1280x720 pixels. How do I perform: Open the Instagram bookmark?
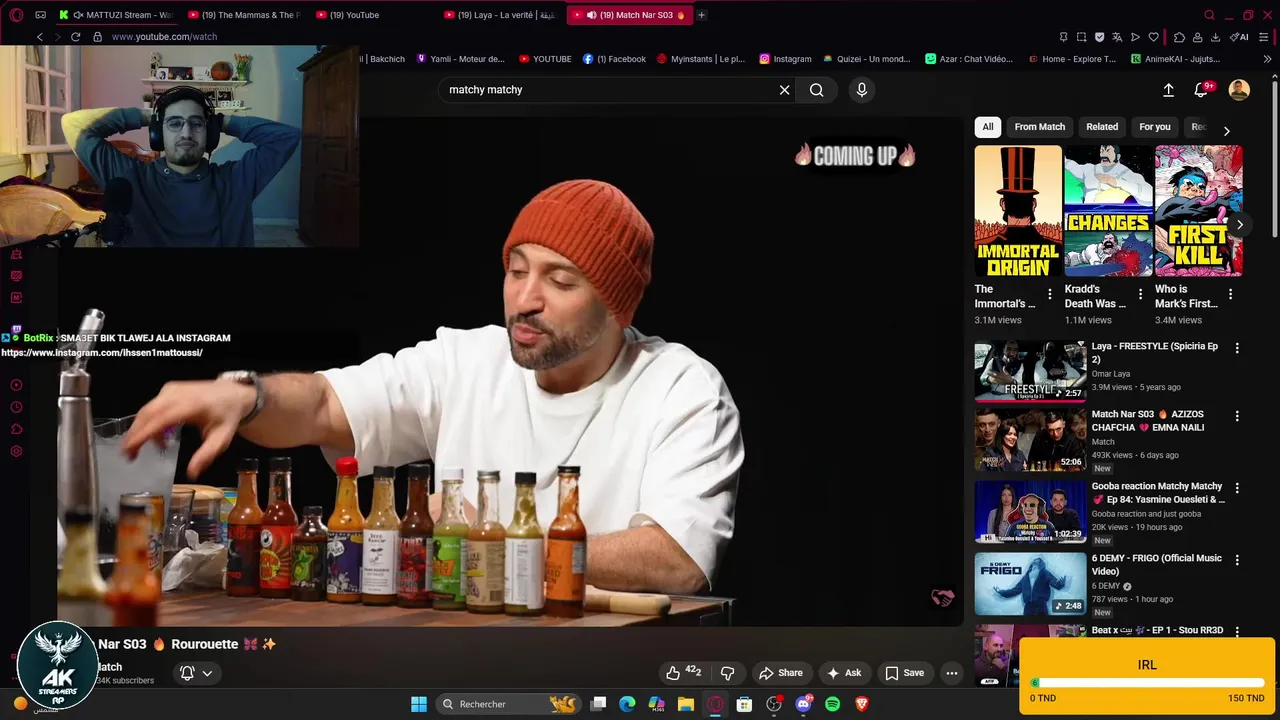point(785,59)
